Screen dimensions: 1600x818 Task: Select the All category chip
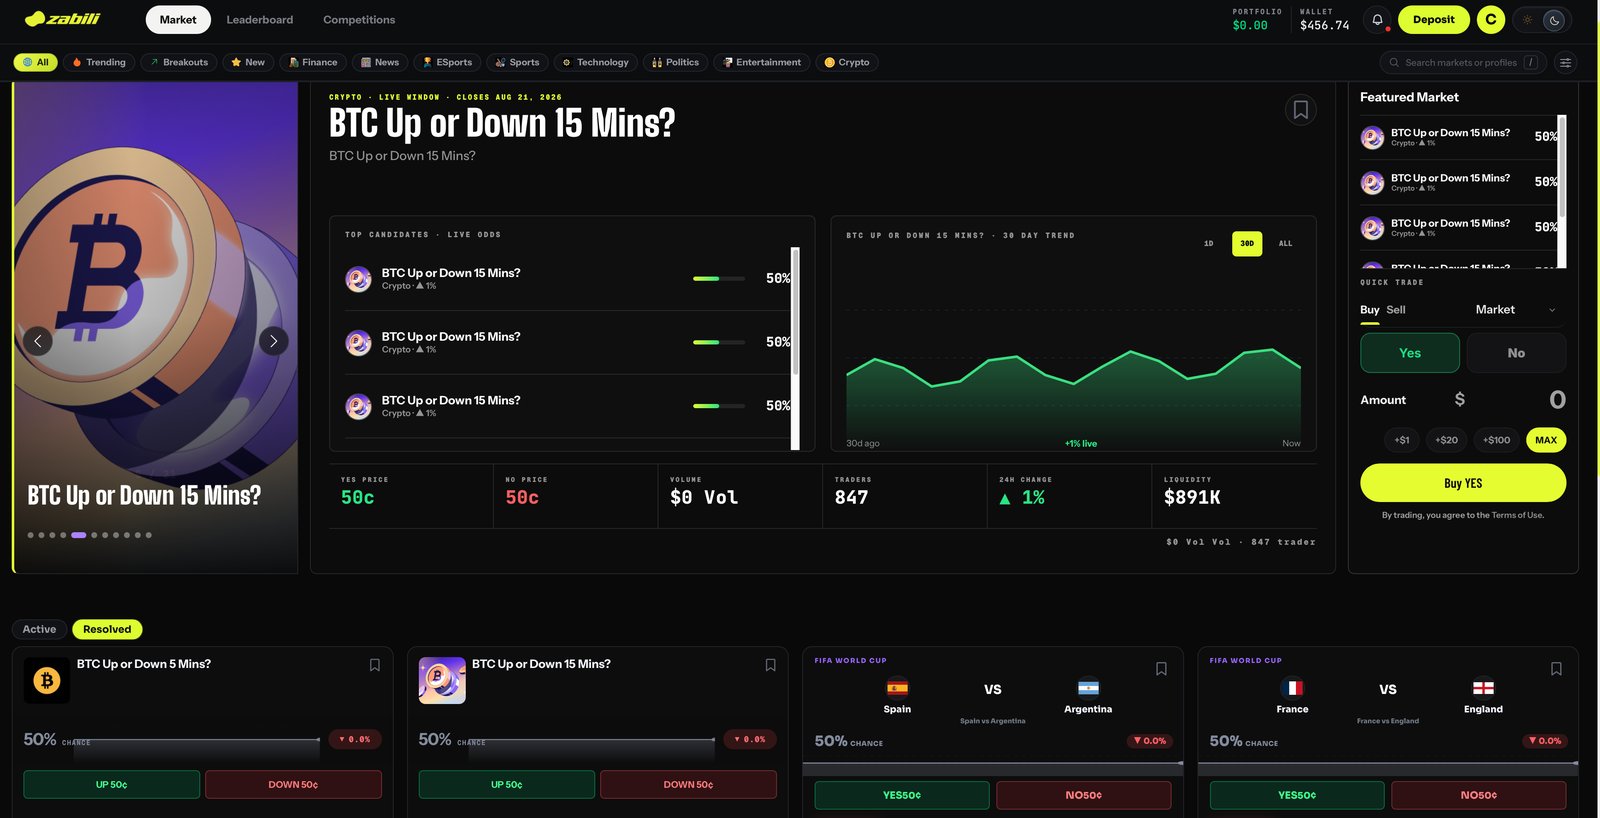pyautogui.click(x=36, y=62)
